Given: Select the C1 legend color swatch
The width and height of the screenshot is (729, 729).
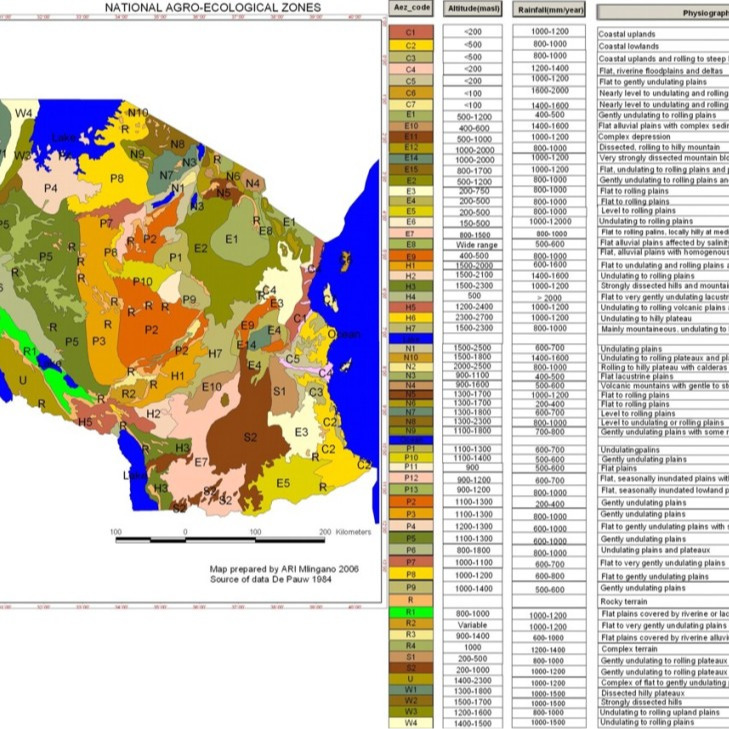Looking at the screenshot, I should pyautogui.click(x=411, y=33).
